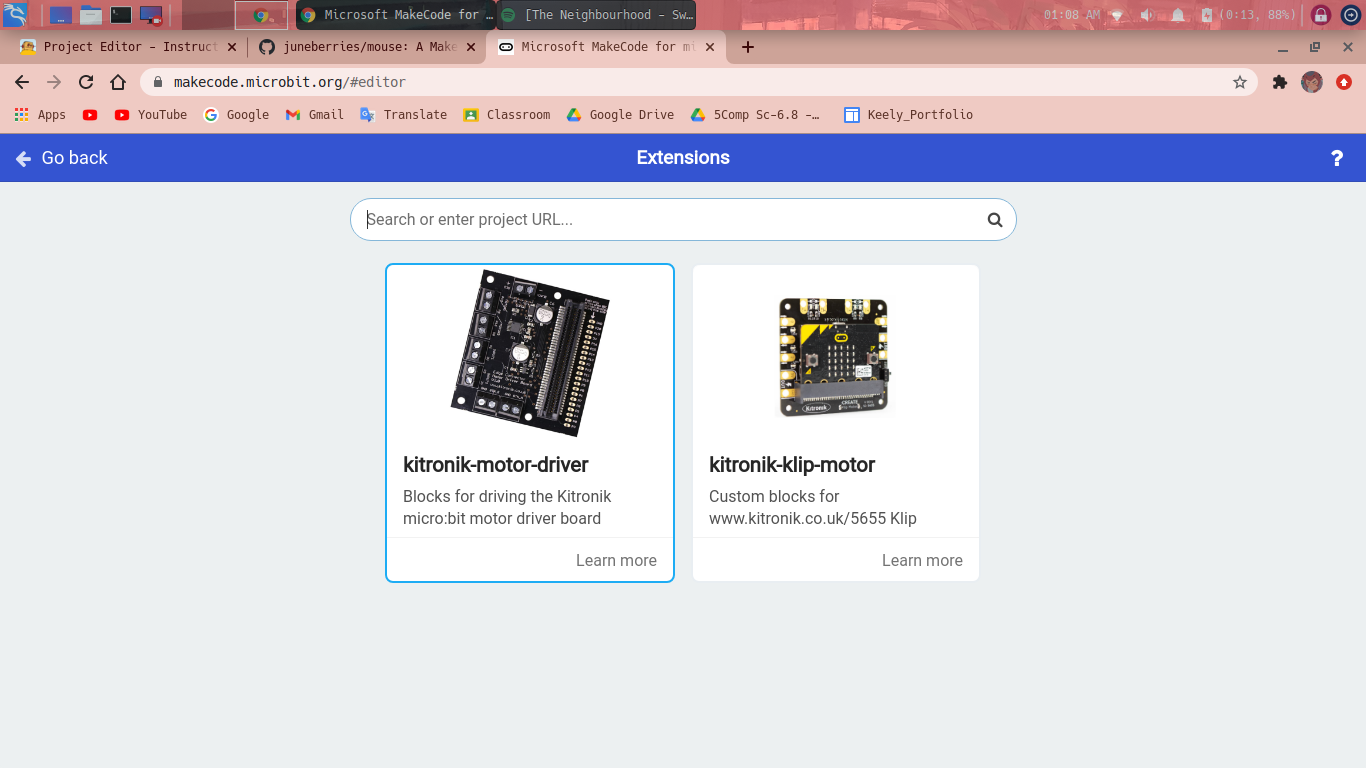Screen dimensions: 1366x768
Task: Open the screen recorder panel icon
Action: [x=151, y=15]
